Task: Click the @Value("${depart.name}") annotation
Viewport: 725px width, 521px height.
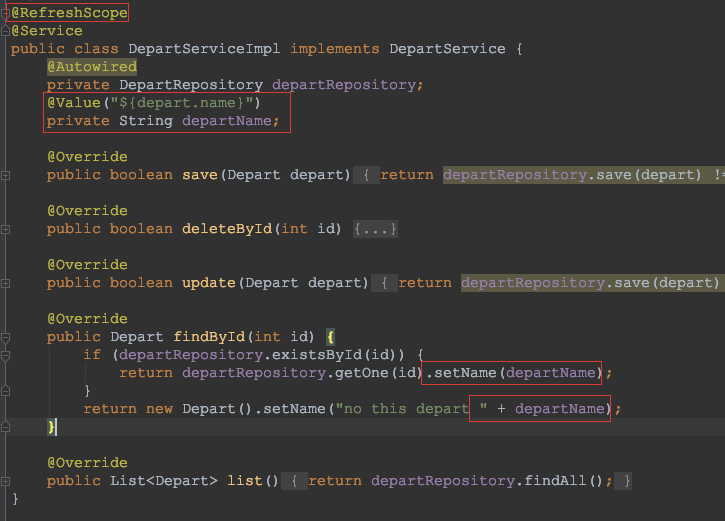Action: coord(154,103)
